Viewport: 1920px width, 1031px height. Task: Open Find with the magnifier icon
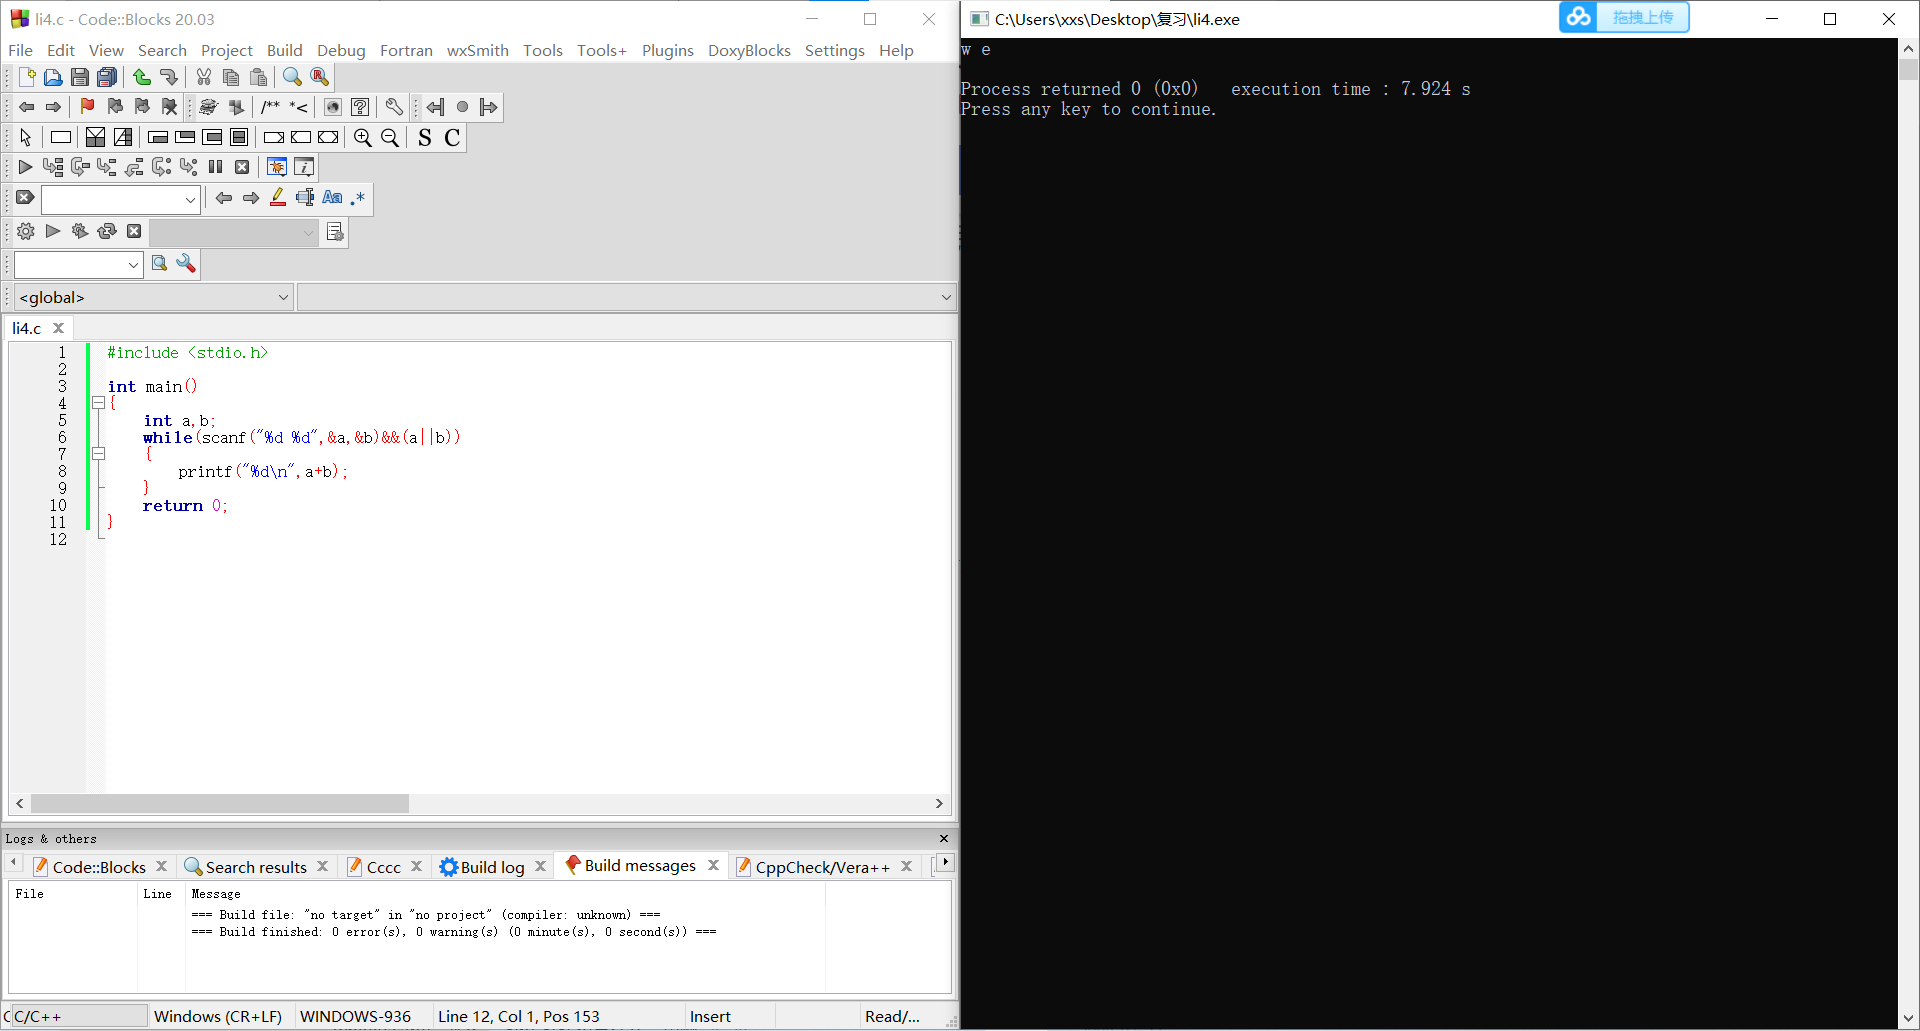[292, 77]
